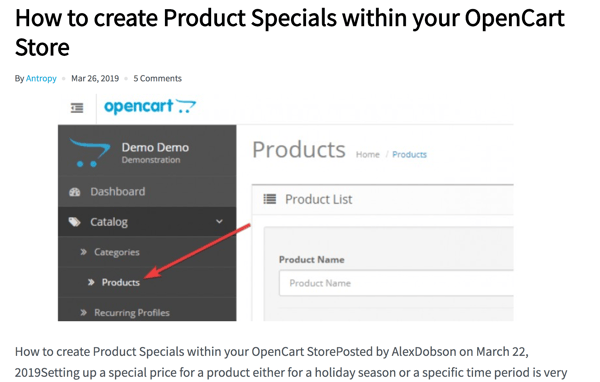Open the 5 Comments link
The image size is (600, 382).
pyautogui.click(x=157, y=78)
